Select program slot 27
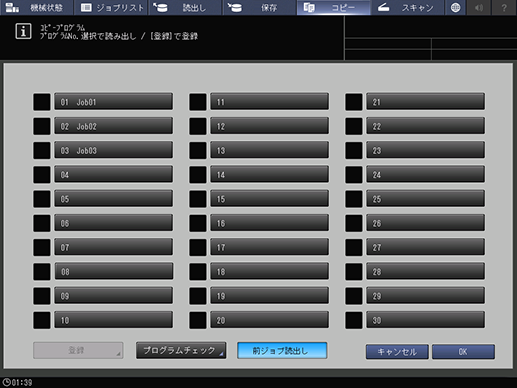Image resolution: width=517 pixels, height=388 pixels. (426, 247)
